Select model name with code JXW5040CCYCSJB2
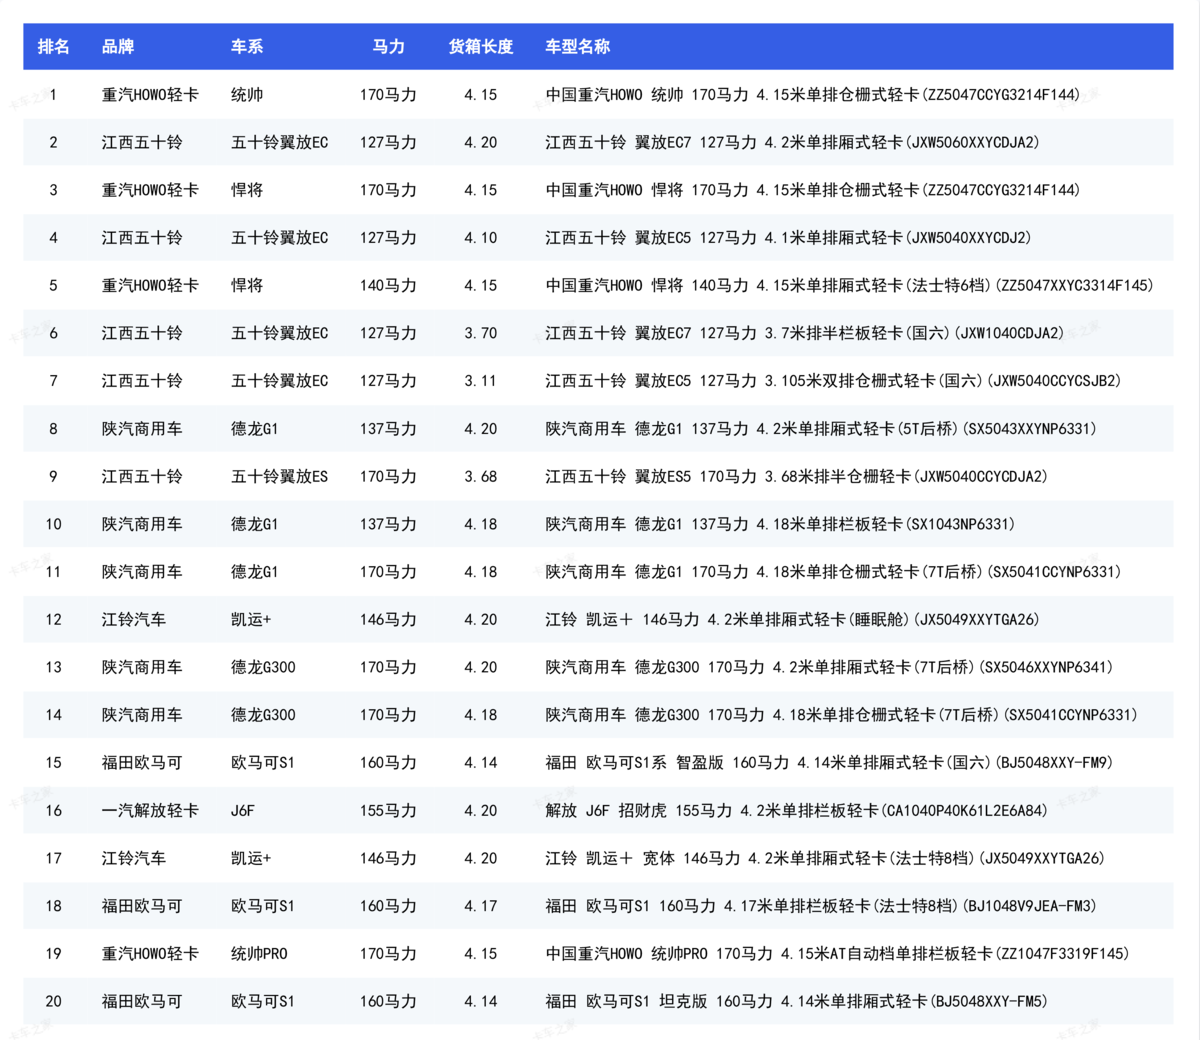The height and width of the screenshot is (1040, 1200). pyautogui.click(x=833, y=381)
